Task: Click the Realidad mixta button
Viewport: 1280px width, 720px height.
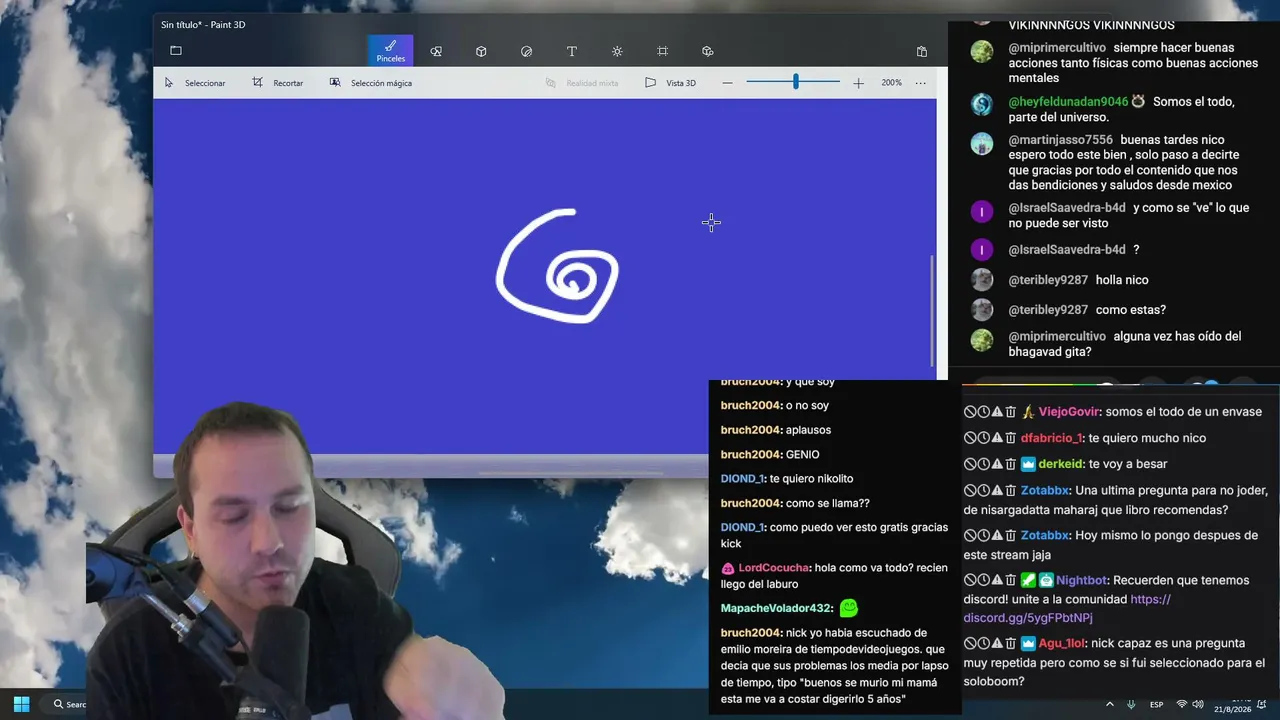Action: (582, 83)
